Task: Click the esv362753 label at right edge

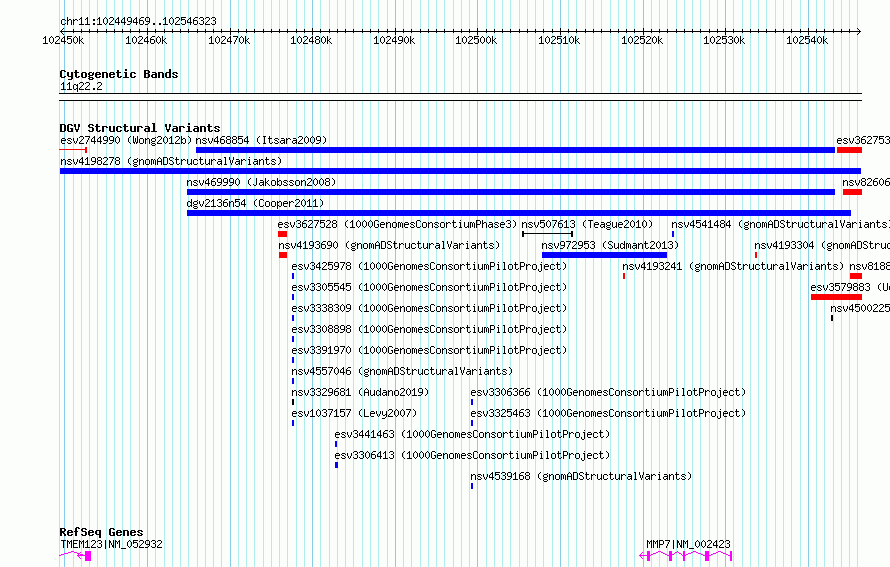Action: tap(863, 140)
